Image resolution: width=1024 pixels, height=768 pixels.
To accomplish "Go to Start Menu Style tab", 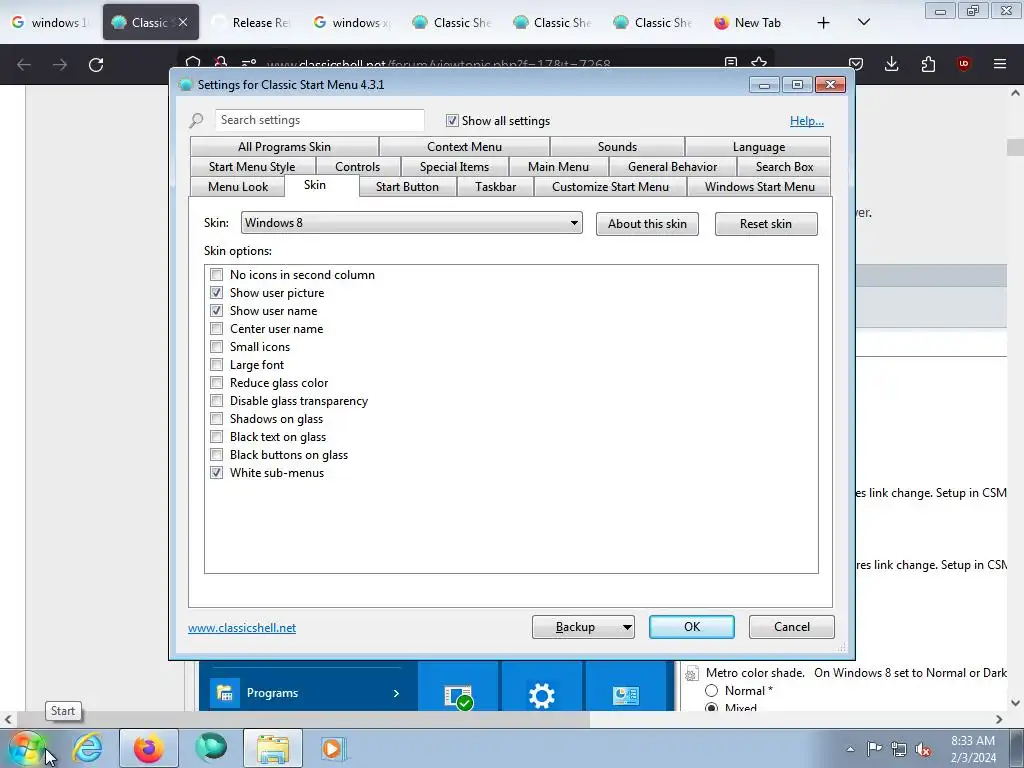I will (x=252, y=167).
